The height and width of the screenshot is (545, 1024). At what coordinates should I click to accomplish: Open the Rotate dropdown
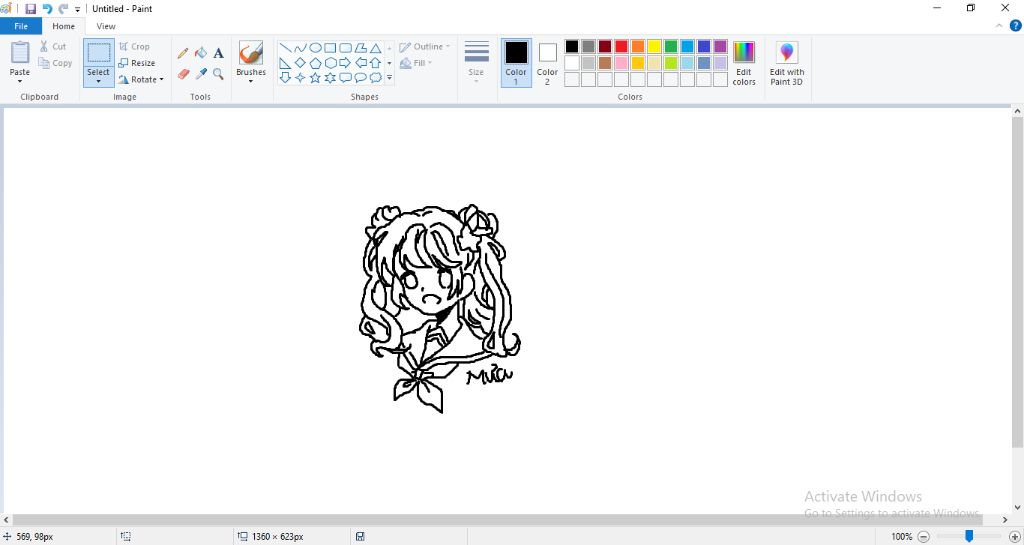(141, 80)
